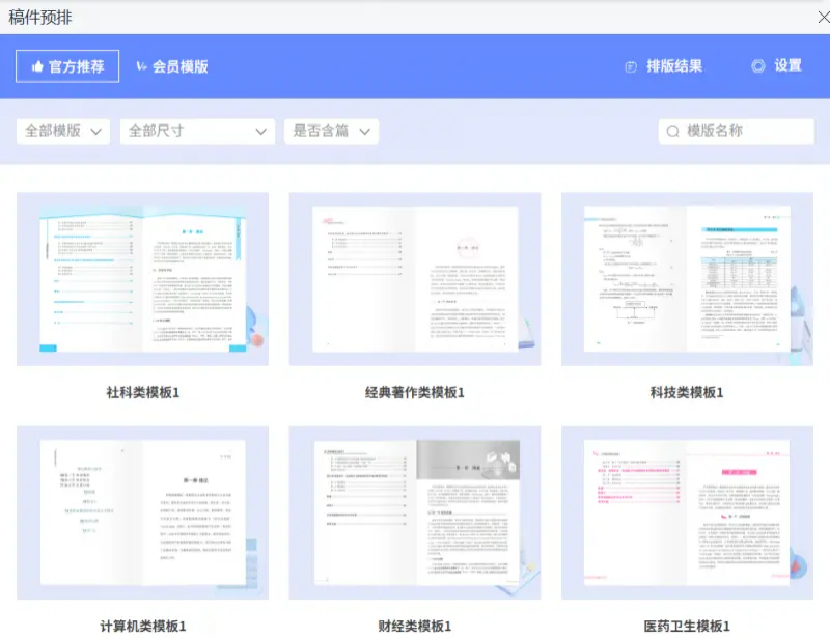Open the 是否含篇 dropdown
Viewport: 832px width, 642px height.
330,131
